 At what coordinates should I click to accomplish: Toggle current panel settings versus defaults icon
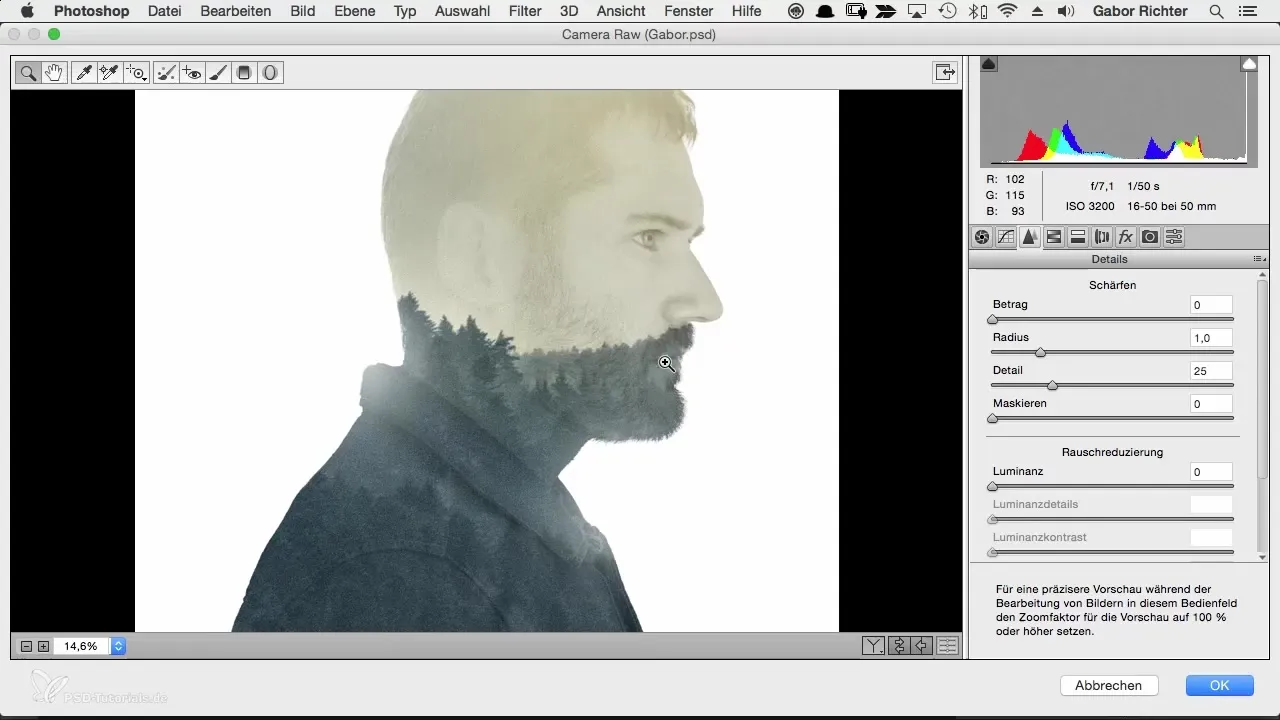[947, 646]
